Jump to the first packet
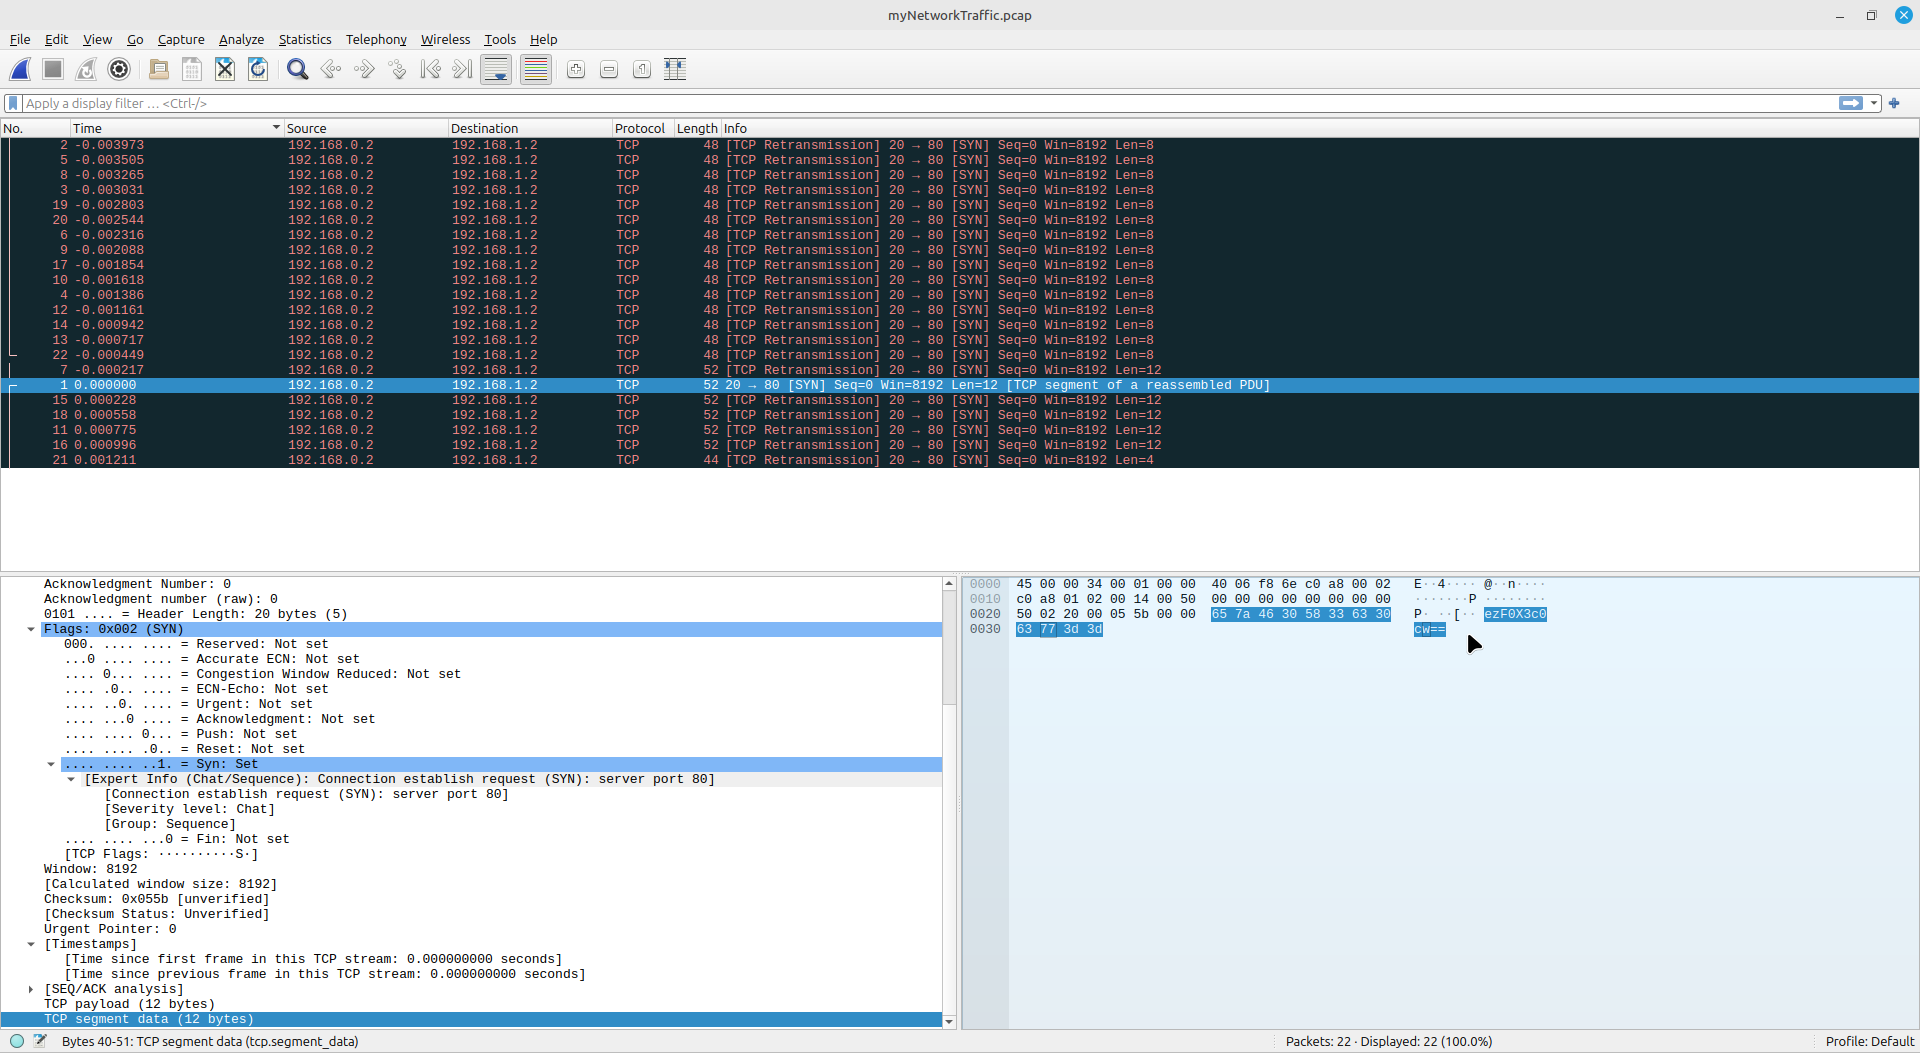Viewport: 1920px width, 1053px height. click(x=430, y=69)
